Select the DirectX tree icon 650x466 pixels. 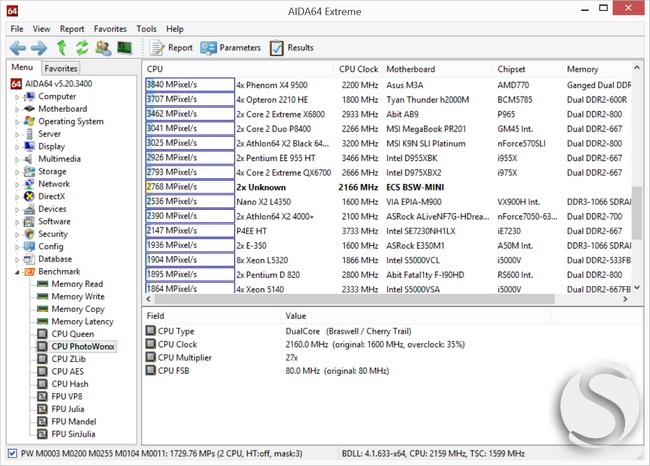pyautogui.click(x=29, y=196)
